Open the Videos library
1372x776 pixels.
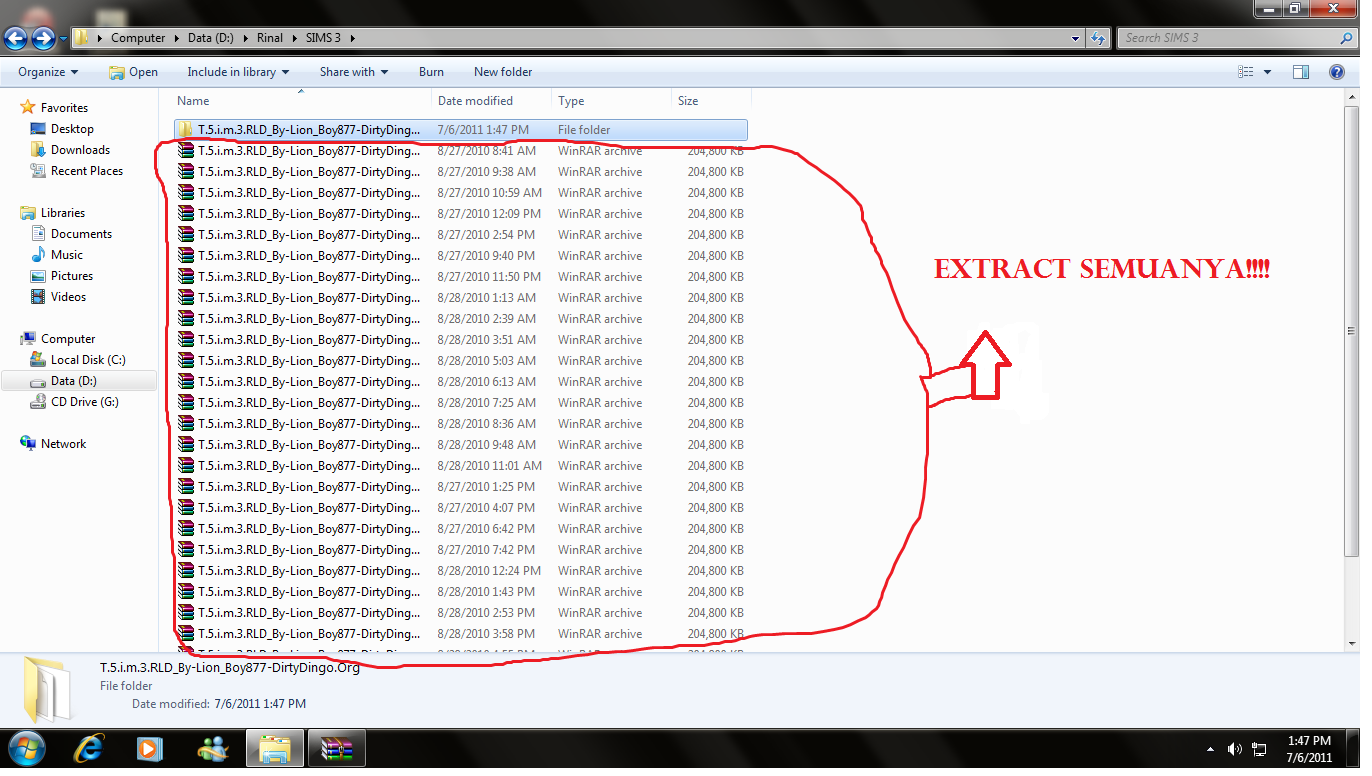coord(68,297)
